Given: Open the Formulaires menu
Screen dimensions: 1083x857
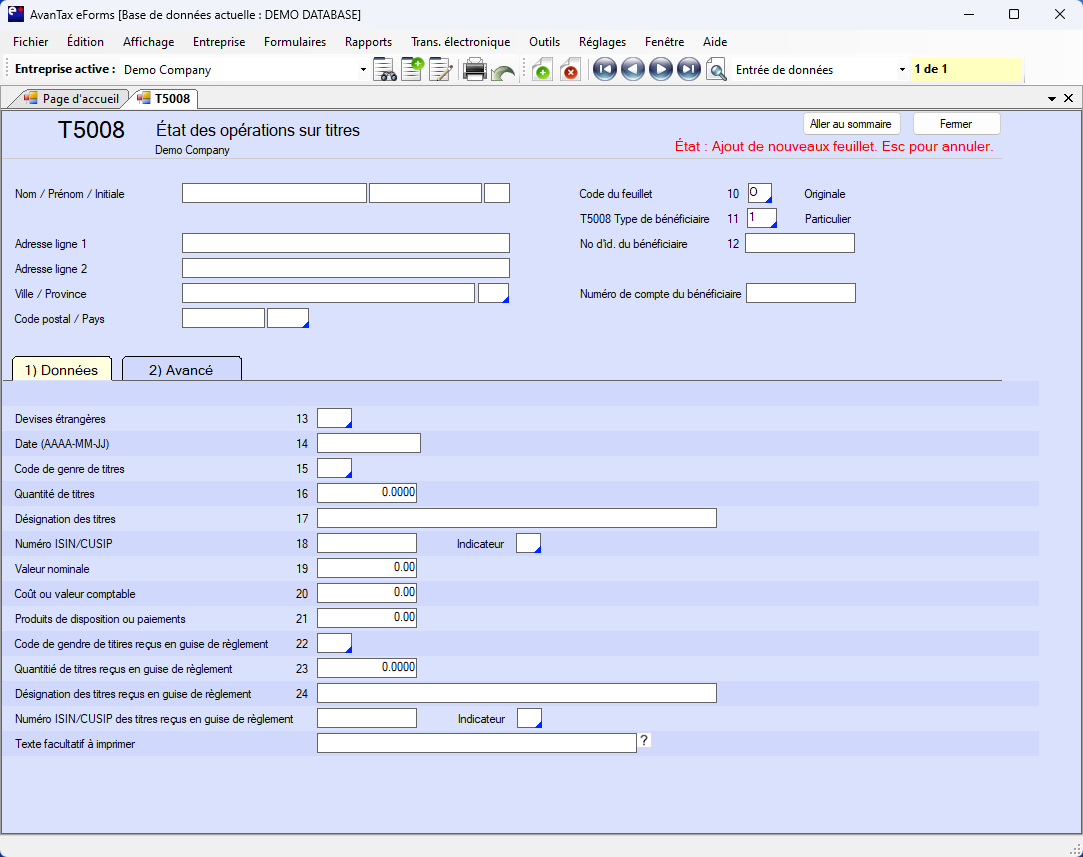Looking at the screenshot, I should point(295,42).
